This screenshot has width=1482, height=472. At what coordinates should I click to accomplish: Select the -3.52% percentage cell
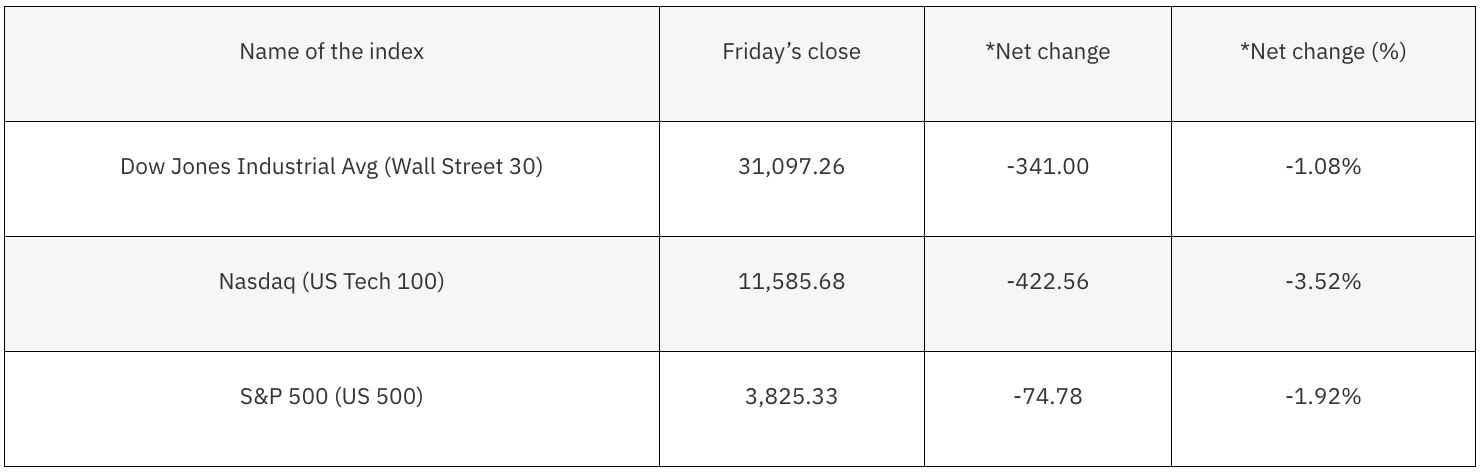point(1322,282)
